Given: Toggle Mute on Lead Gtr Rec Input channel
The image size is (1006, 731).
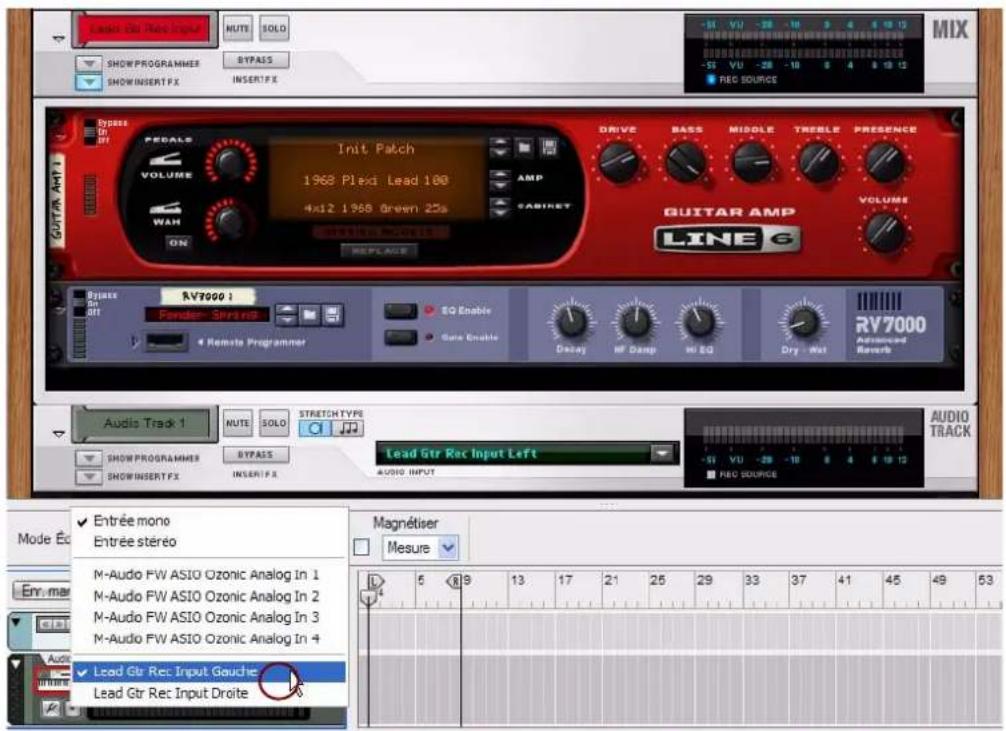Looking at the screenshot, I should click(x=237, y=29).
